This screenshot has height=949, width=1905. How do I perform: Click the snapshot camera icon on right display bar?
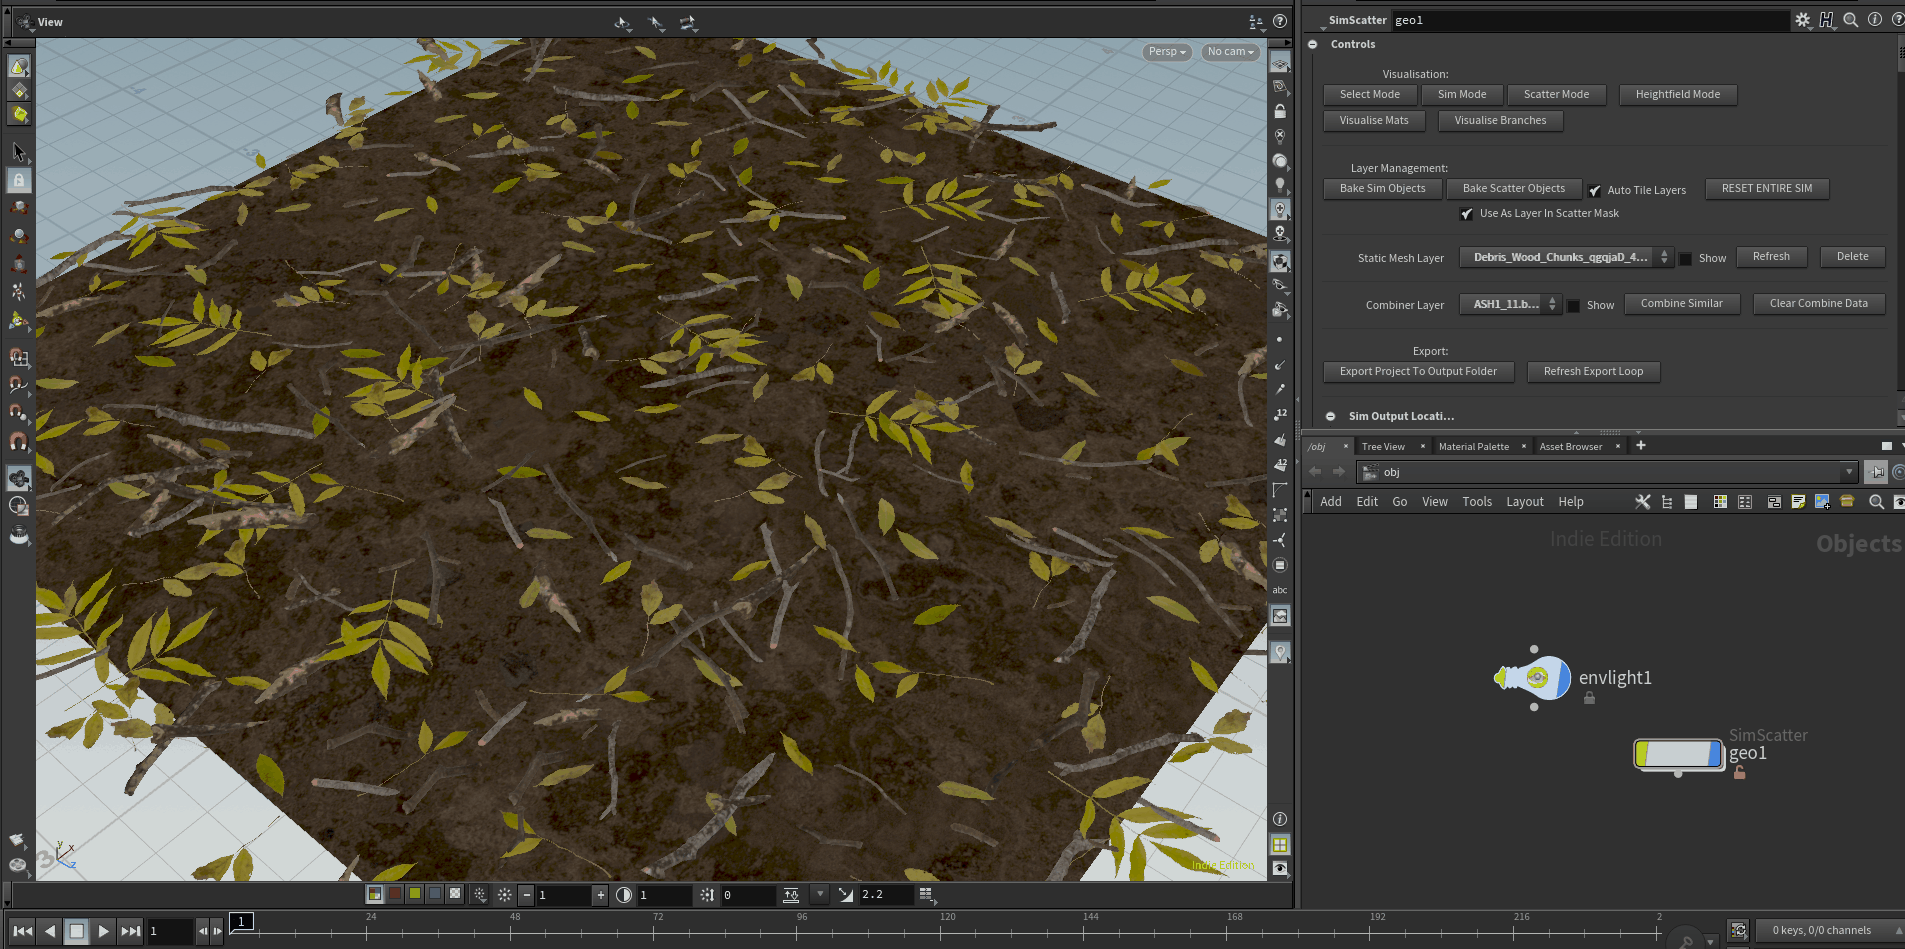click(1281, 615)
